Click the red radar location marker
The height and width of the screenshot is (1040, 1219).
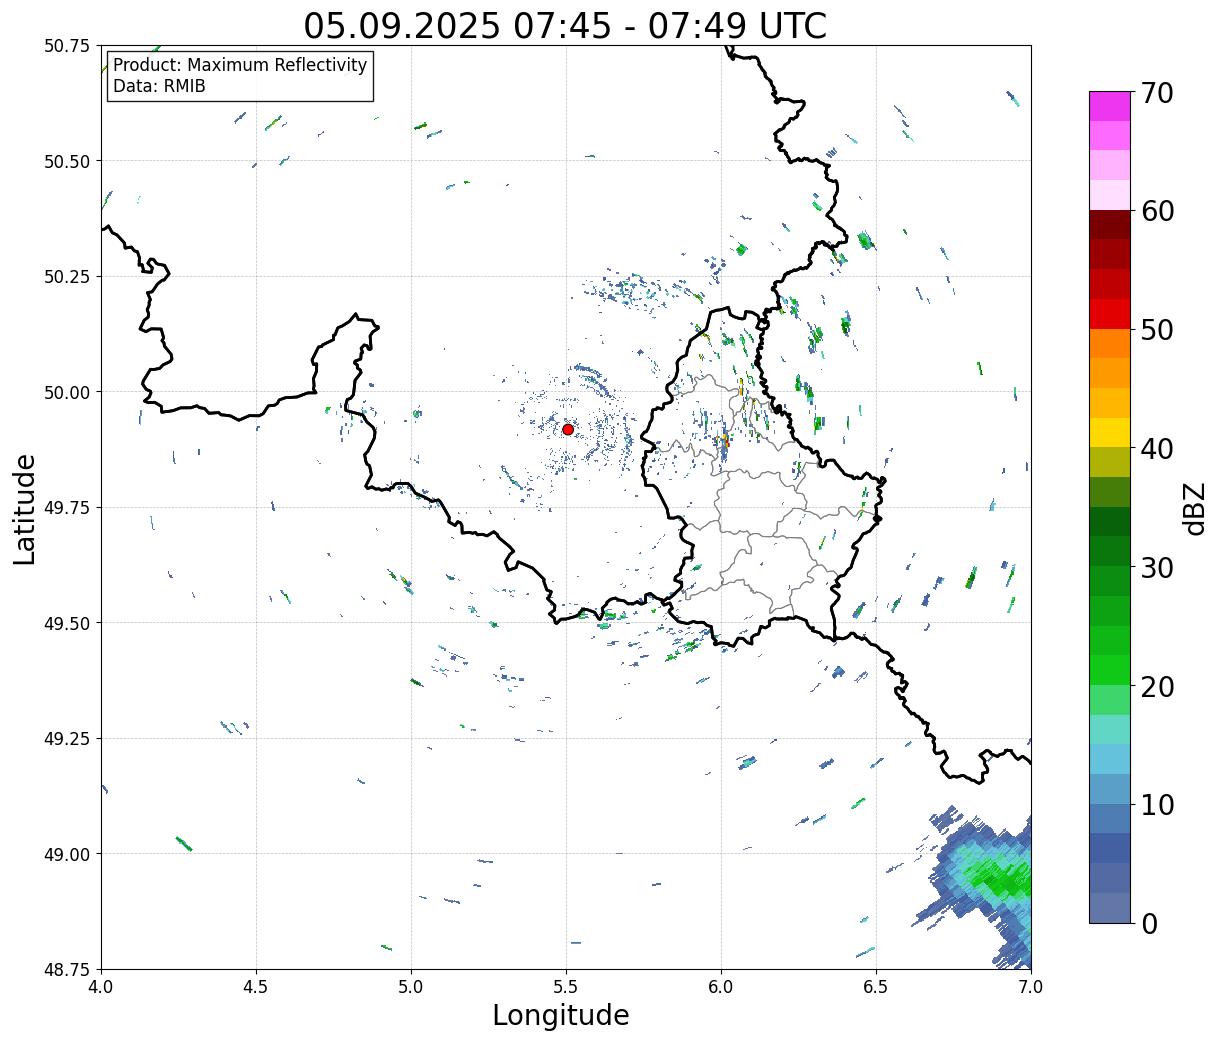point(567,429)
